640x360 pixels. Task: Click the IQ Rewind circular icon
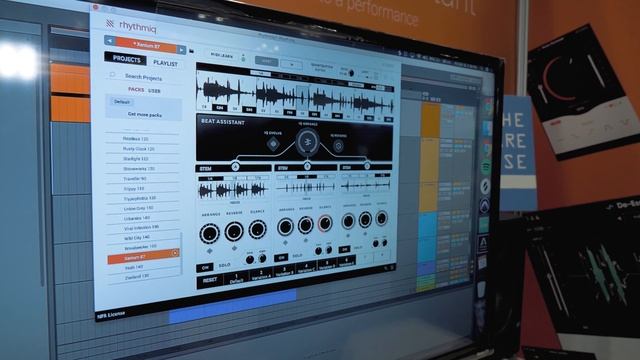pos(338,146)
